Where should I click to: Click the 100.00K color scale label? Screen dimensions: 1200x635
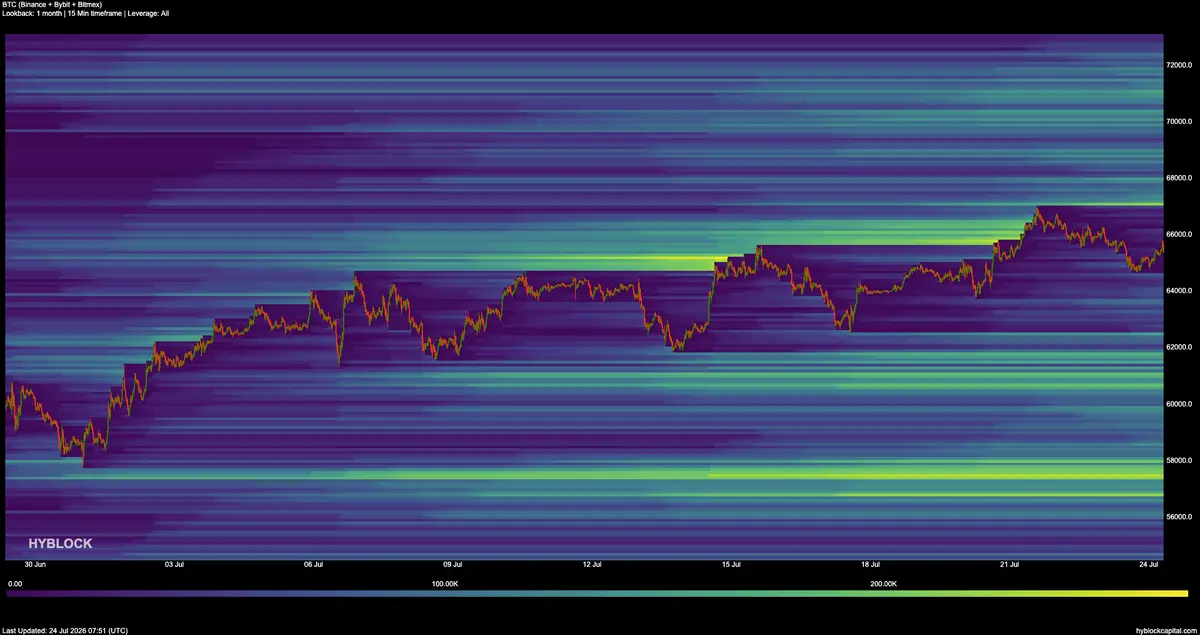tap(445, 583)
